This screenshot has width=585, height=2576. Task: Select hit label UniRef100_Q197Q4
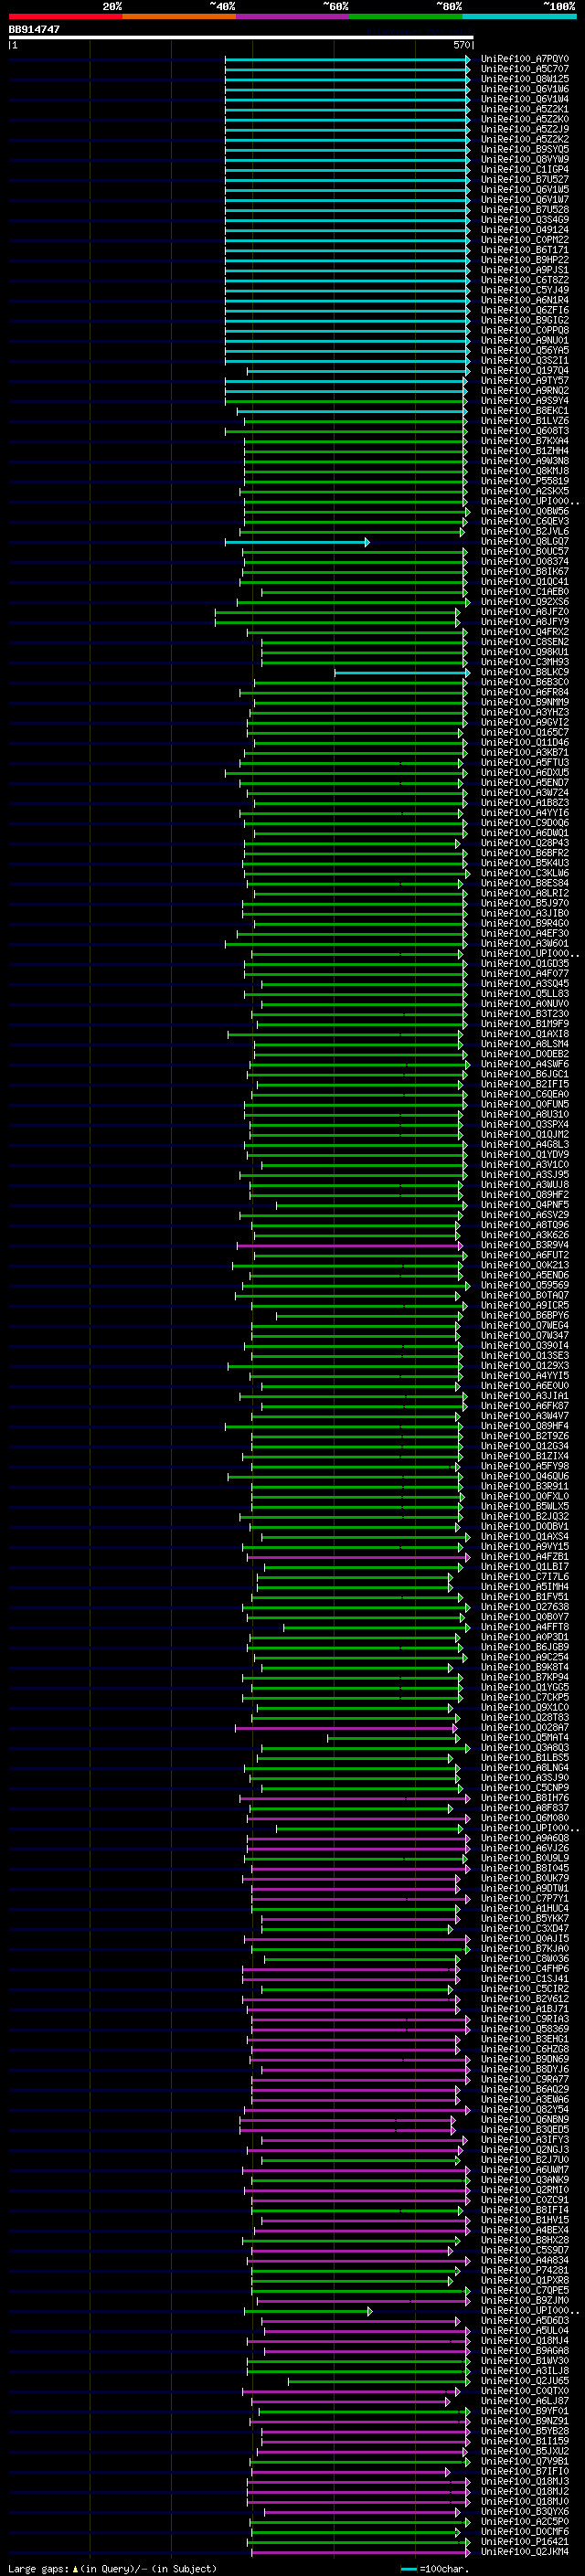point(525,370)
